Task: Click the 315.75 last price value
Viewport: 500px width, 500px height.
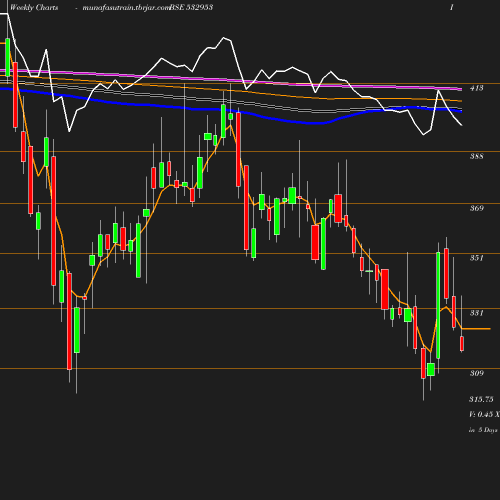Action: 481,399
